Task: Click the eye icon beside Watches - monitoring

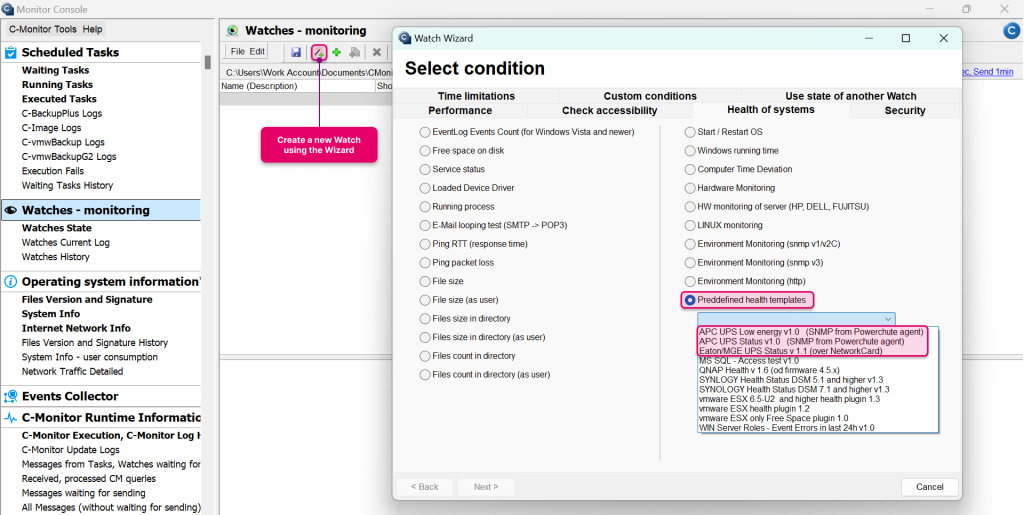Action: (11, 210)
